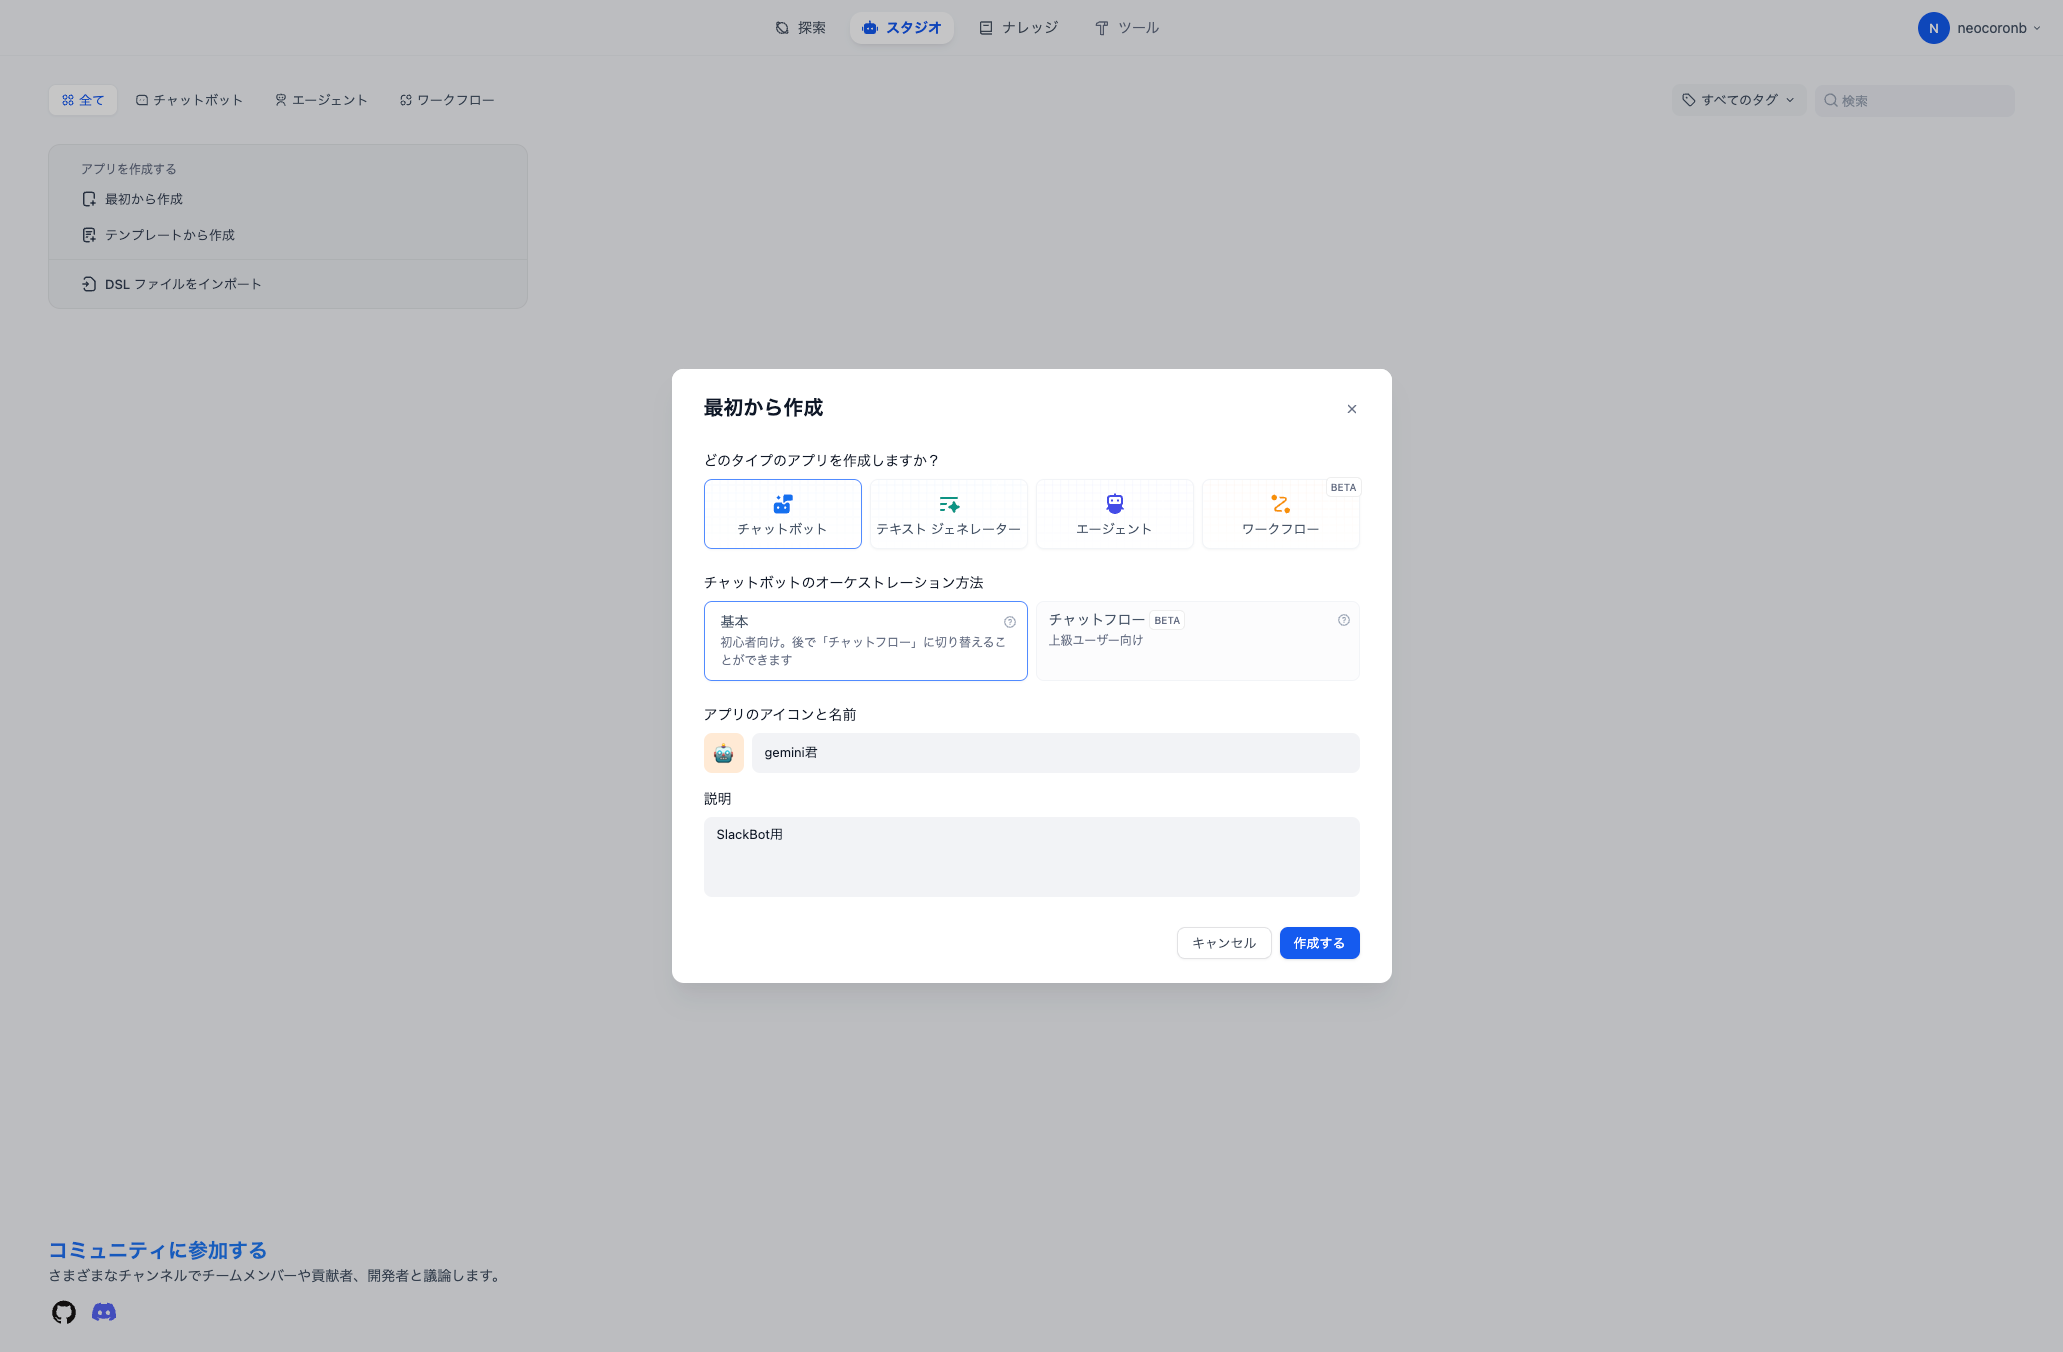Click the search magnifier icon
Viewport: 2063px width, 1352px height.
pos(1830,100)
